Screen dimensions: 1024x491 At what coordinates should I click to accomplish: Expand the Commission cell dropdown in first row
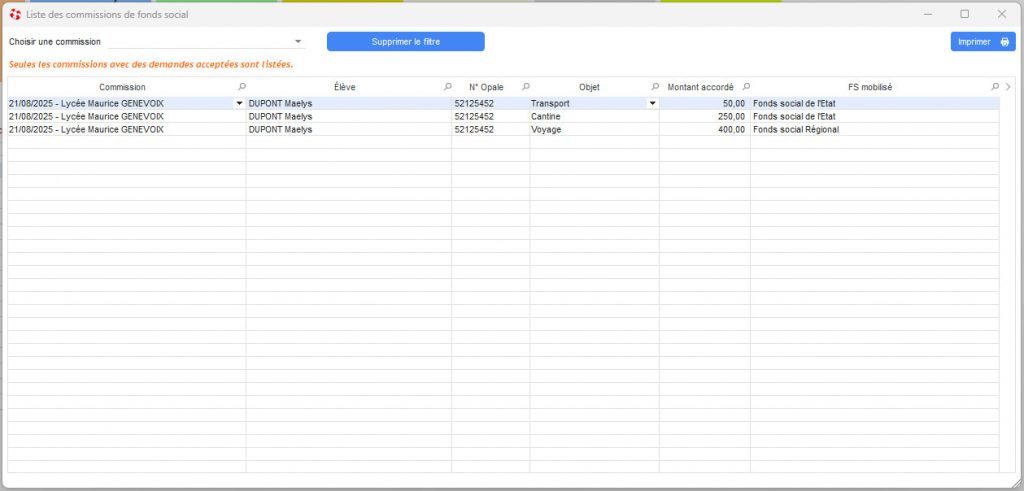point(238,103)
